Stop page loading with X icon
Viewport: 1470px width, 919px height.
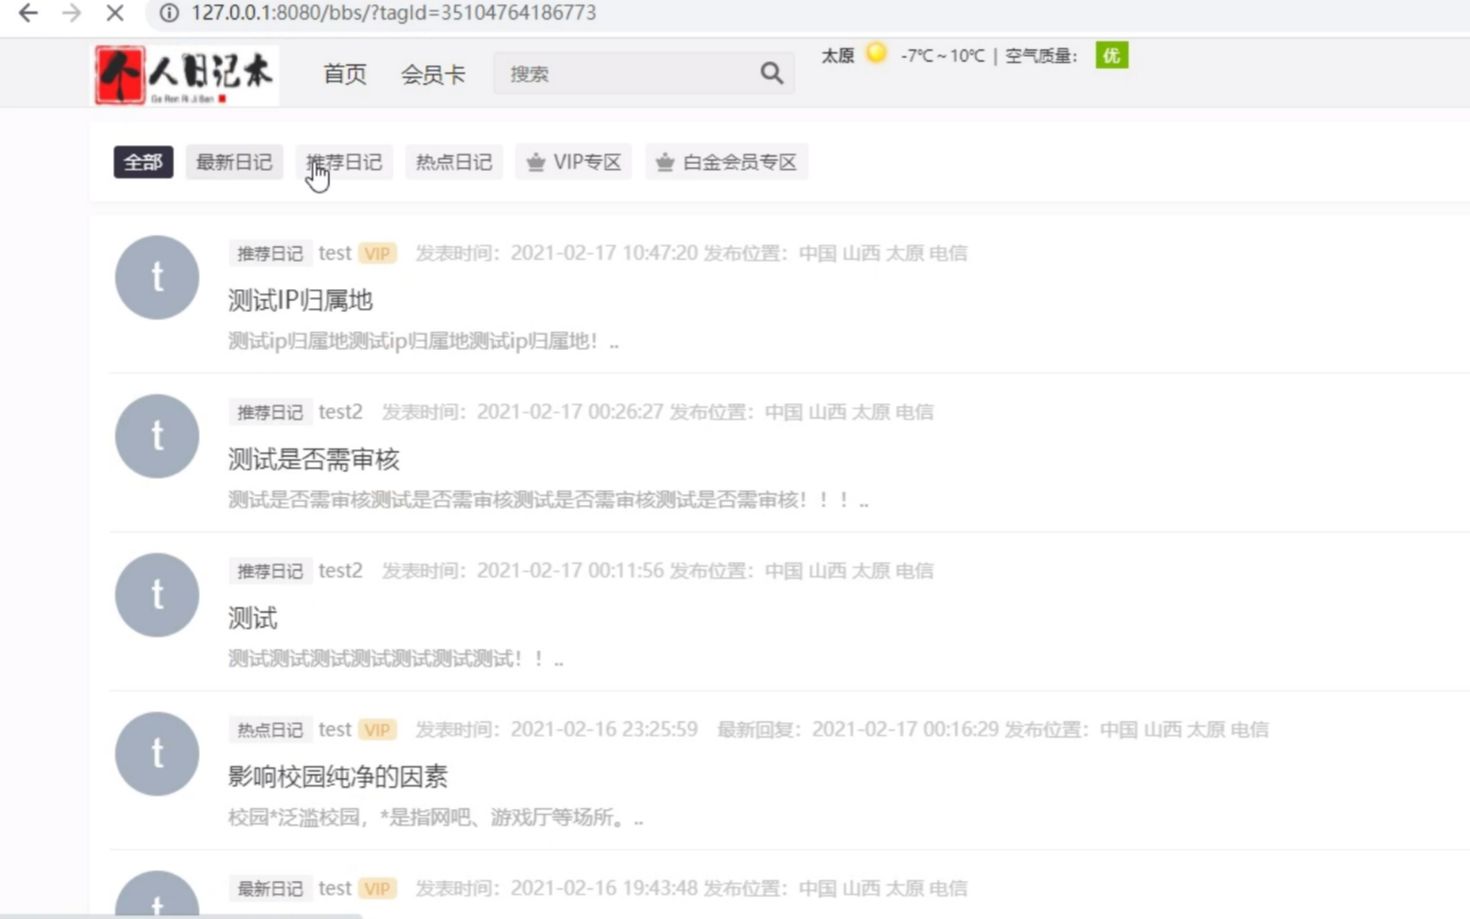[115, 13]
